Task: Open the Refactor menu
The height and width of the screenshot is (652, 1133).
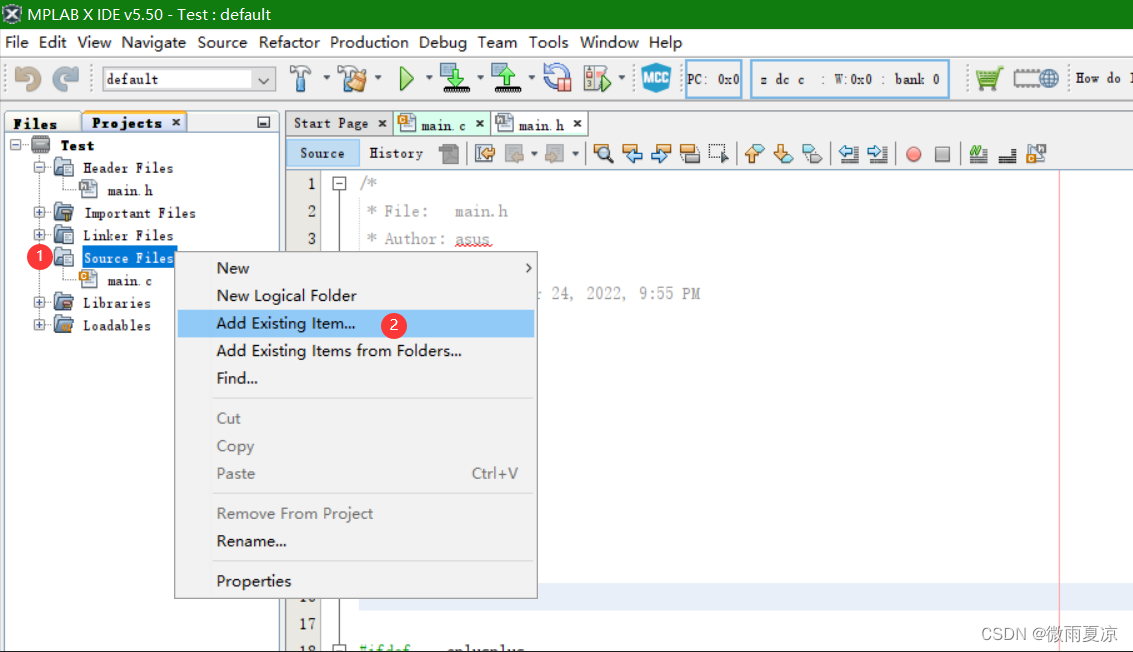Action: tap(289, 42)
